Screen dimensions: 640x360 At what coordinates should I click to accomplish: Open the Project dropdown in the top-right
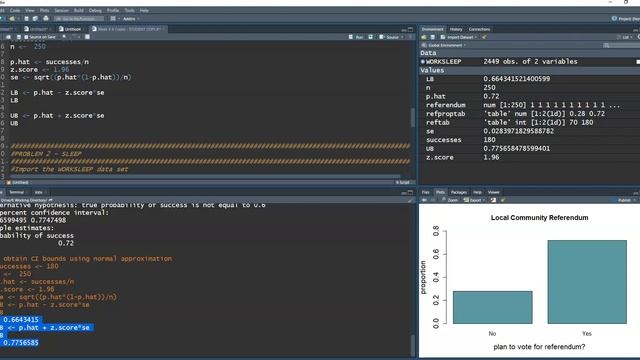[x=626, y=19]
